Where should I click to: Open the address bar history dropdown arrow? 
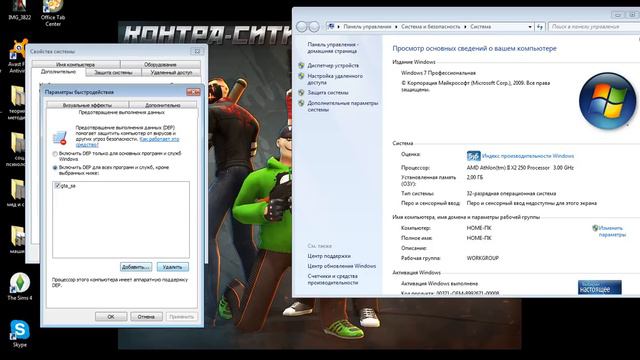point(530,27)
